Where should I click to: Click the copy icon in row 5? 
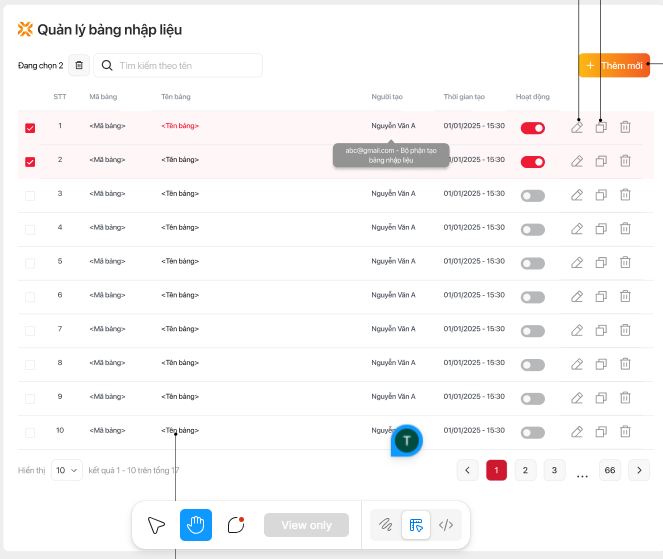601,263
